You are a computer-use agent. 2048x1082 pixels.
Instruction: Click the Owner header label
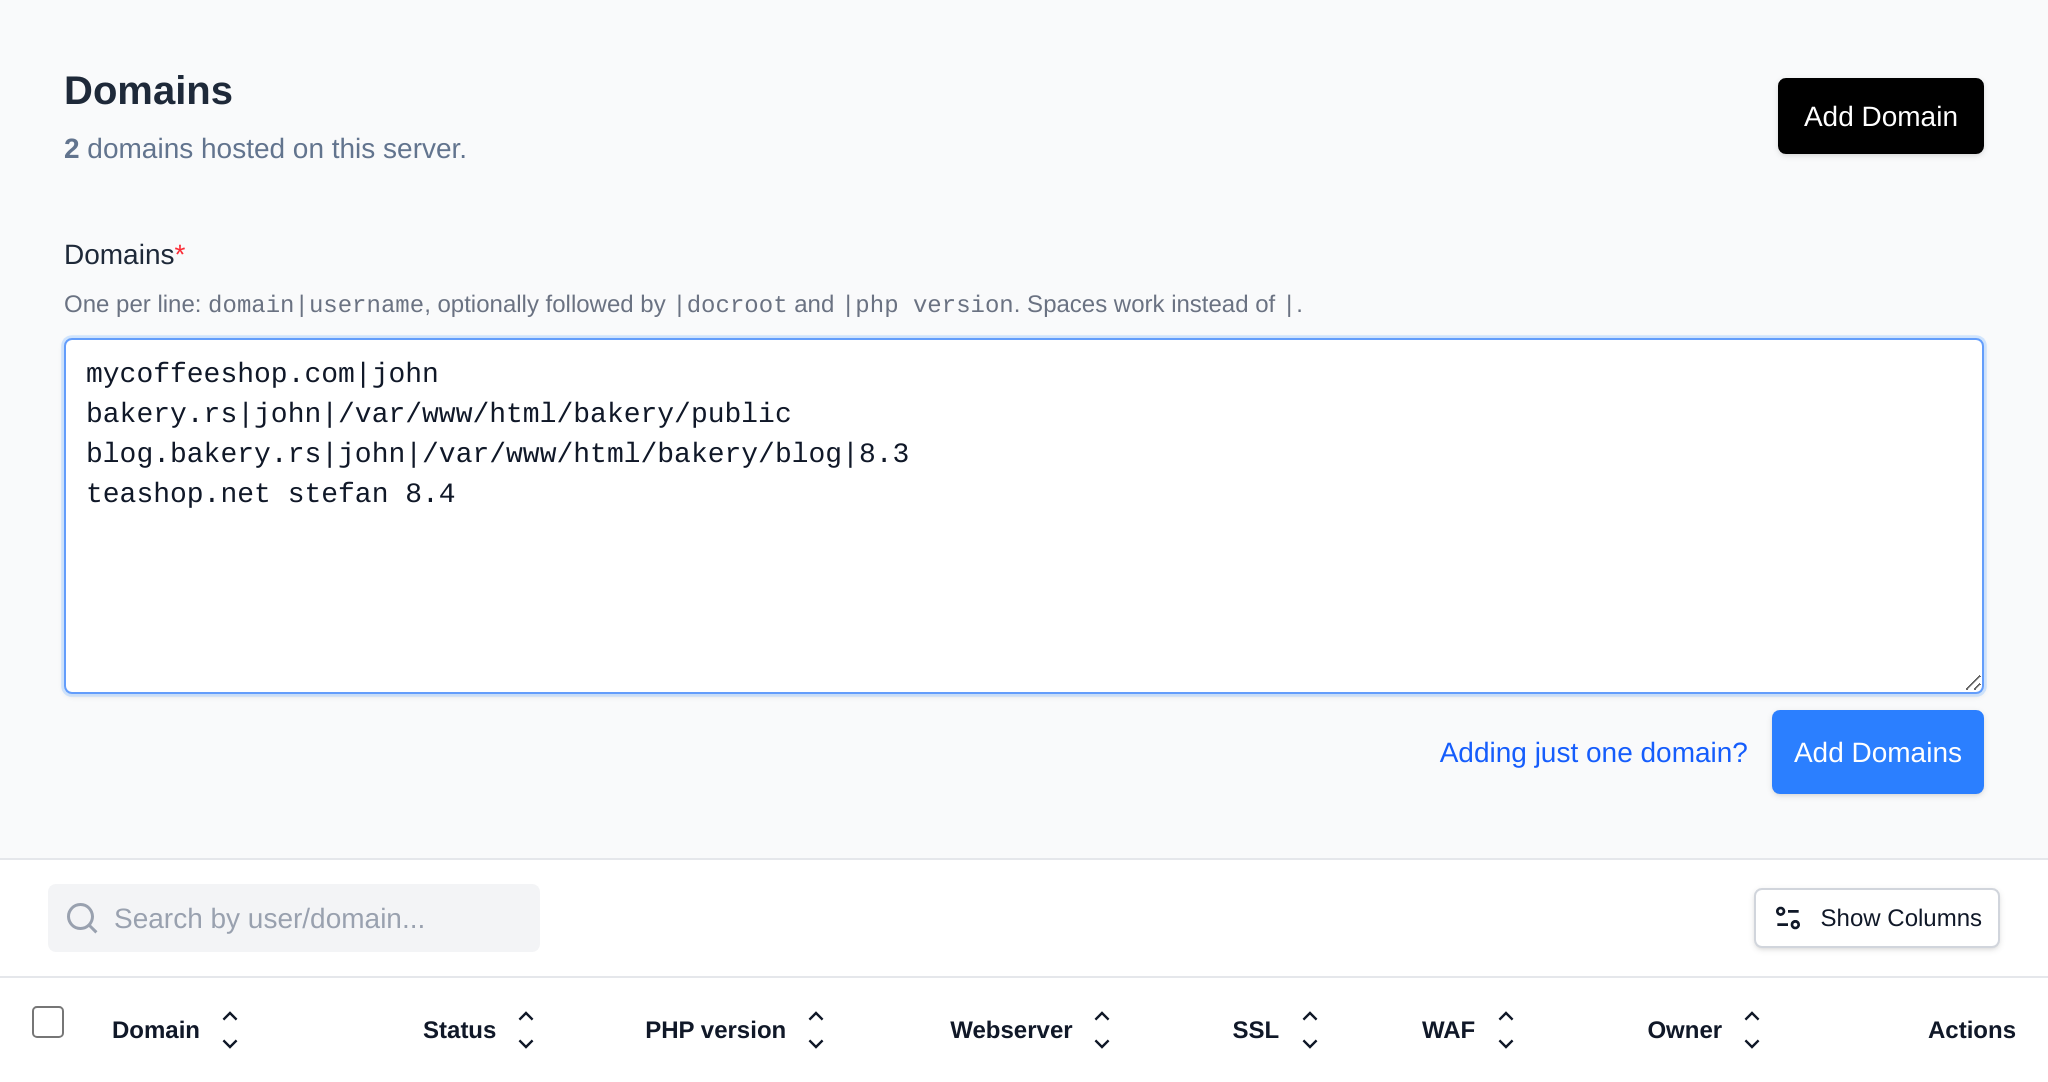pyautogui.click(x=1684, y=1030)
